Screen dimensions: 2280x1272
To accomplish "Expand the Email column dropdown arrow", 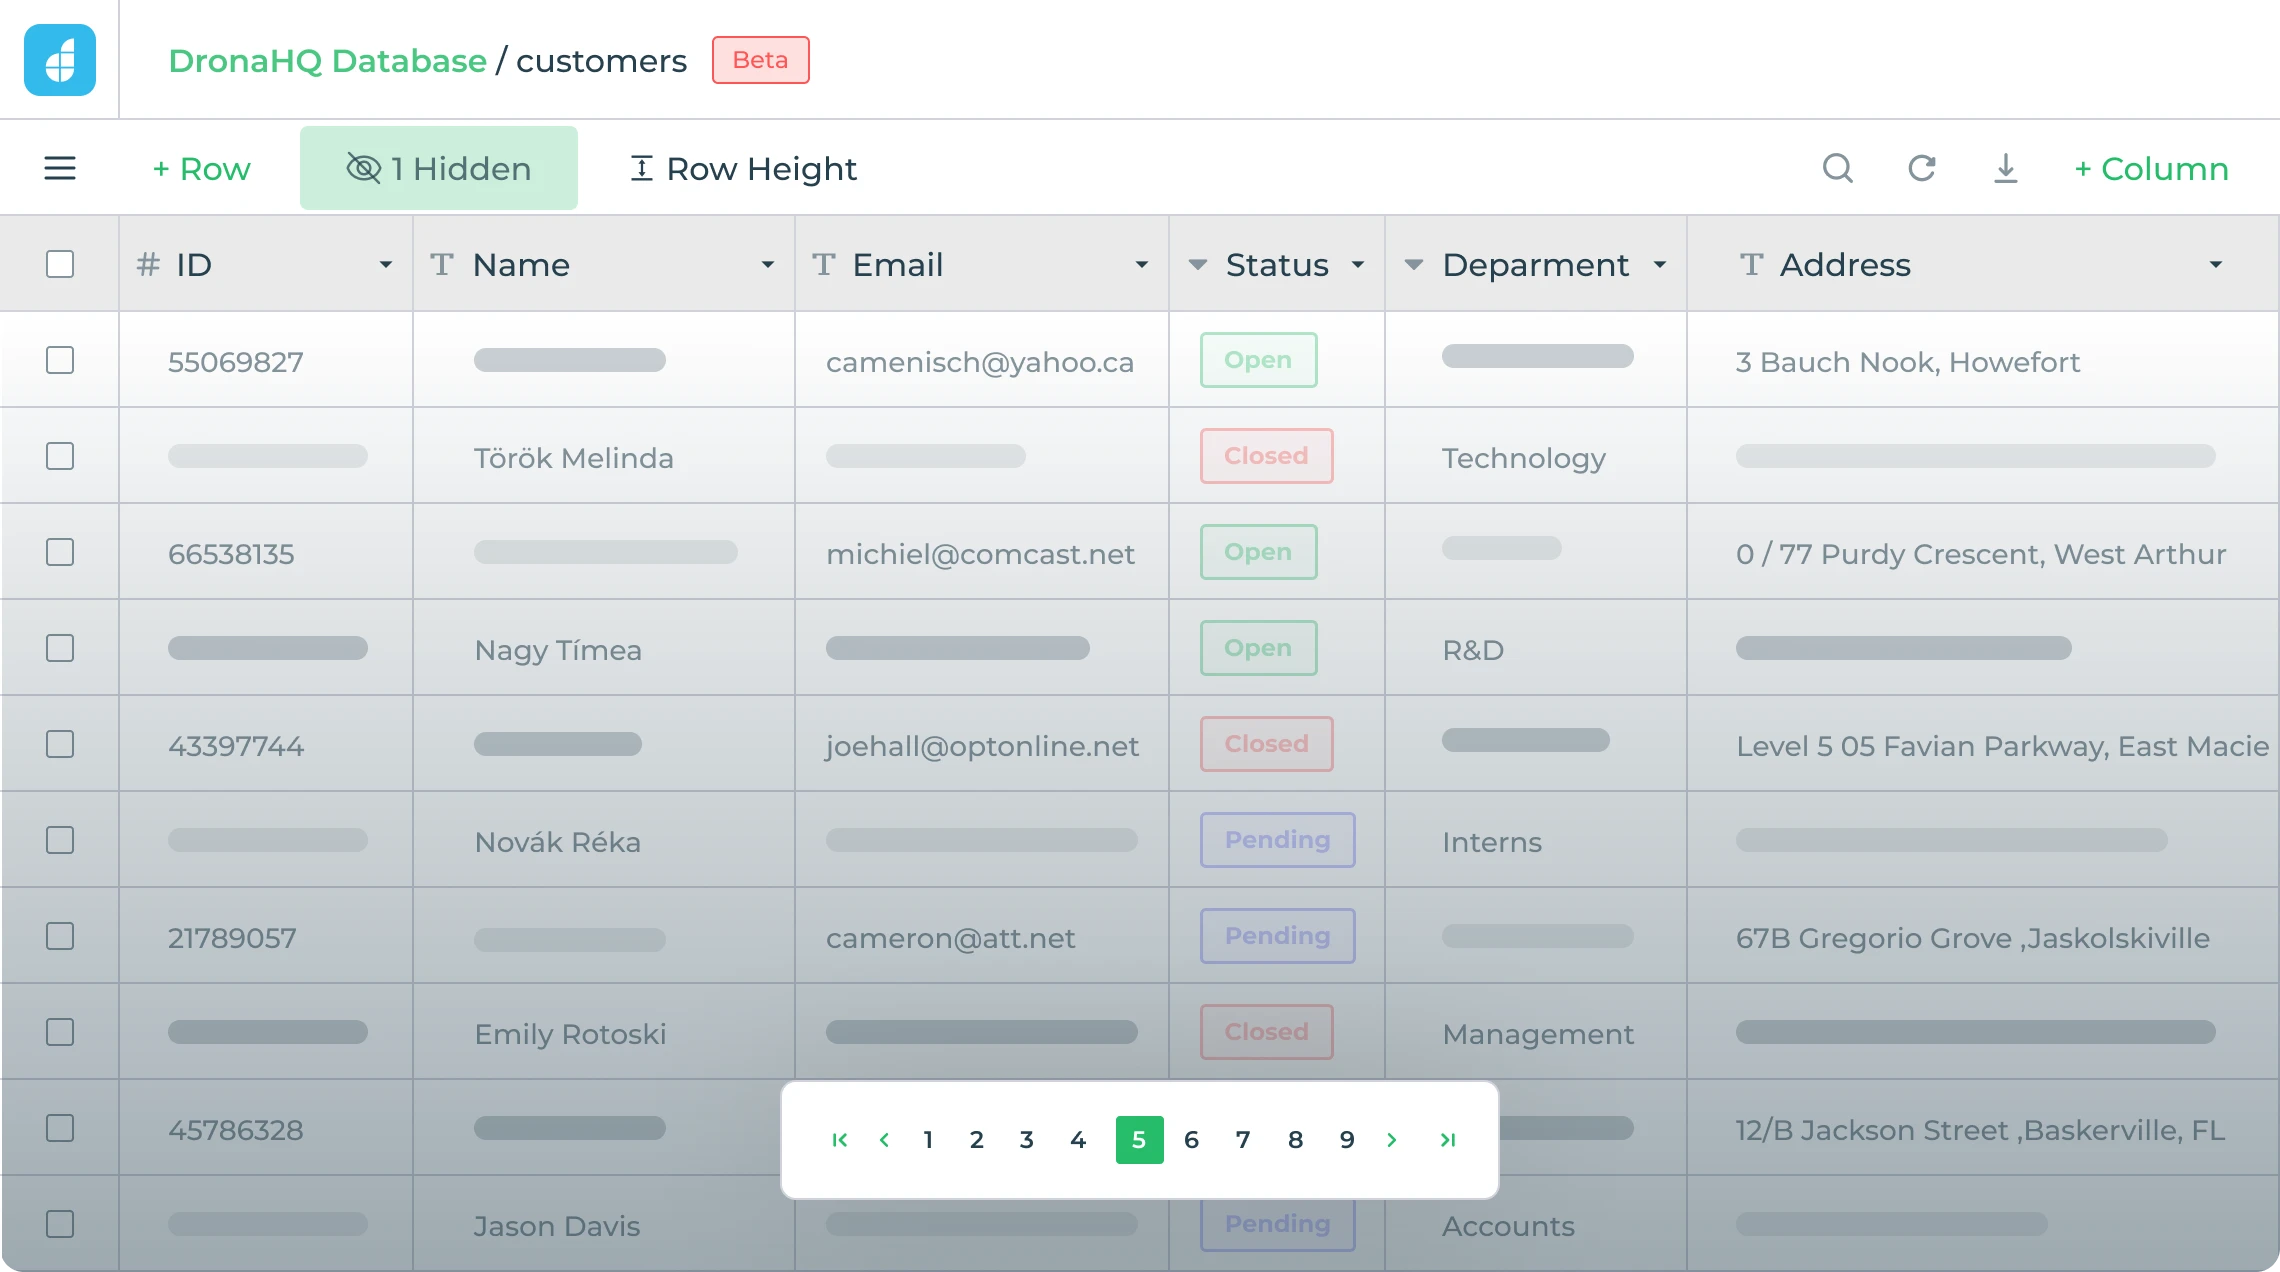I will click(1141, 265).
